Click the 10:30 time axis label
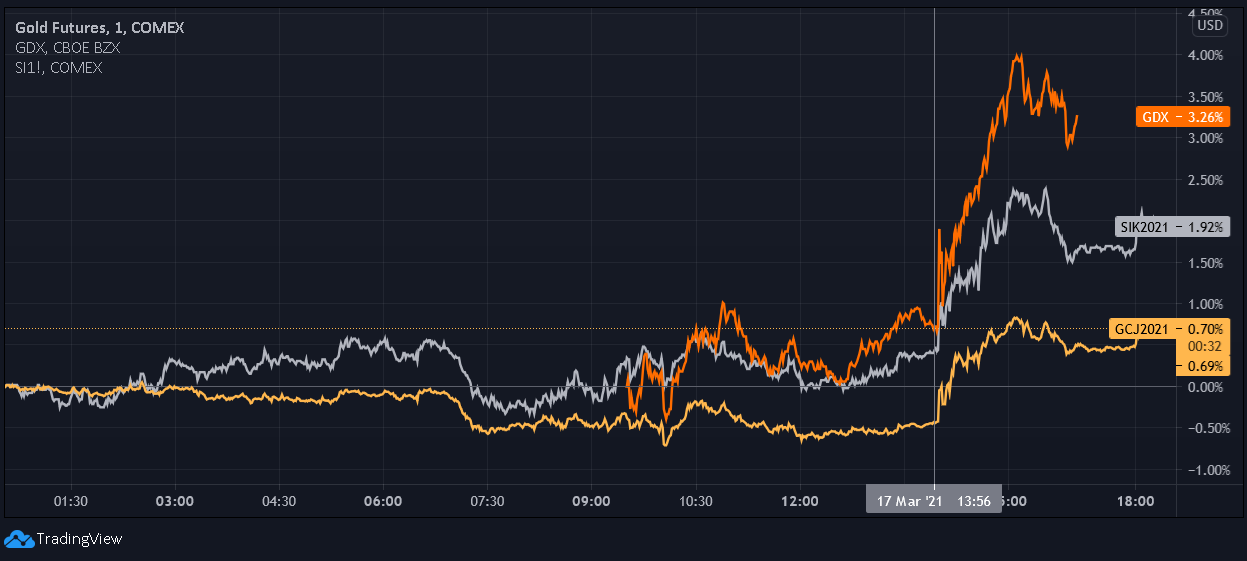Screen dimensions: 1247x561 pos(696,500)
